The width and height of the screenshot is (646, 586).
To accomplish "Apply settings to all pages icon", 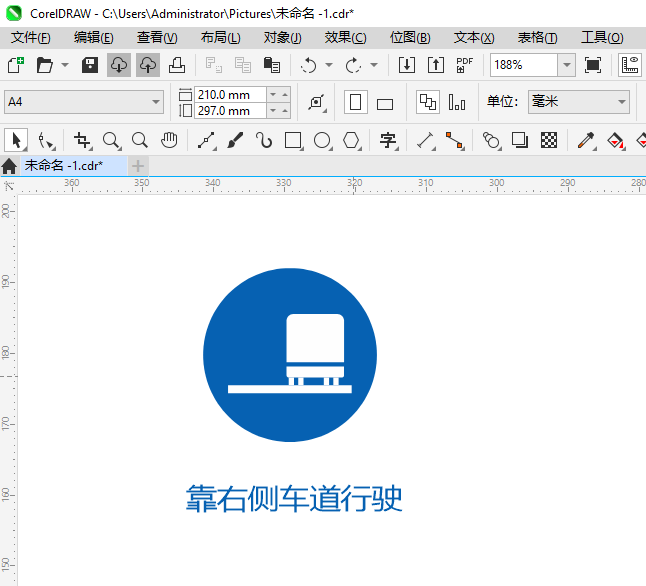I will 428,102.
